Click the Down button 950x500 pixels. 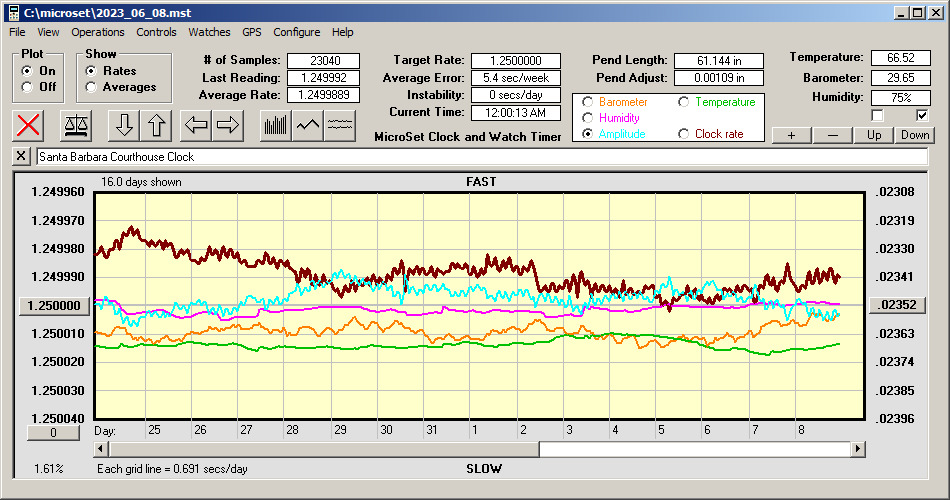click(x=915, y=135)
